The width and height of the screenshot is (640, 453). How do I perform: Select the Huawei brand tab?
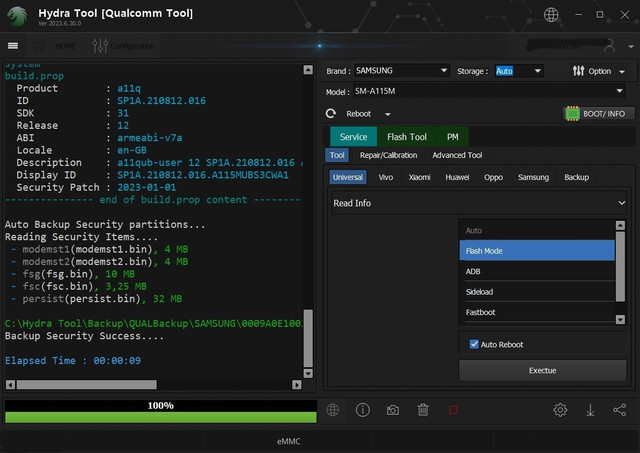tap(457, 177)
